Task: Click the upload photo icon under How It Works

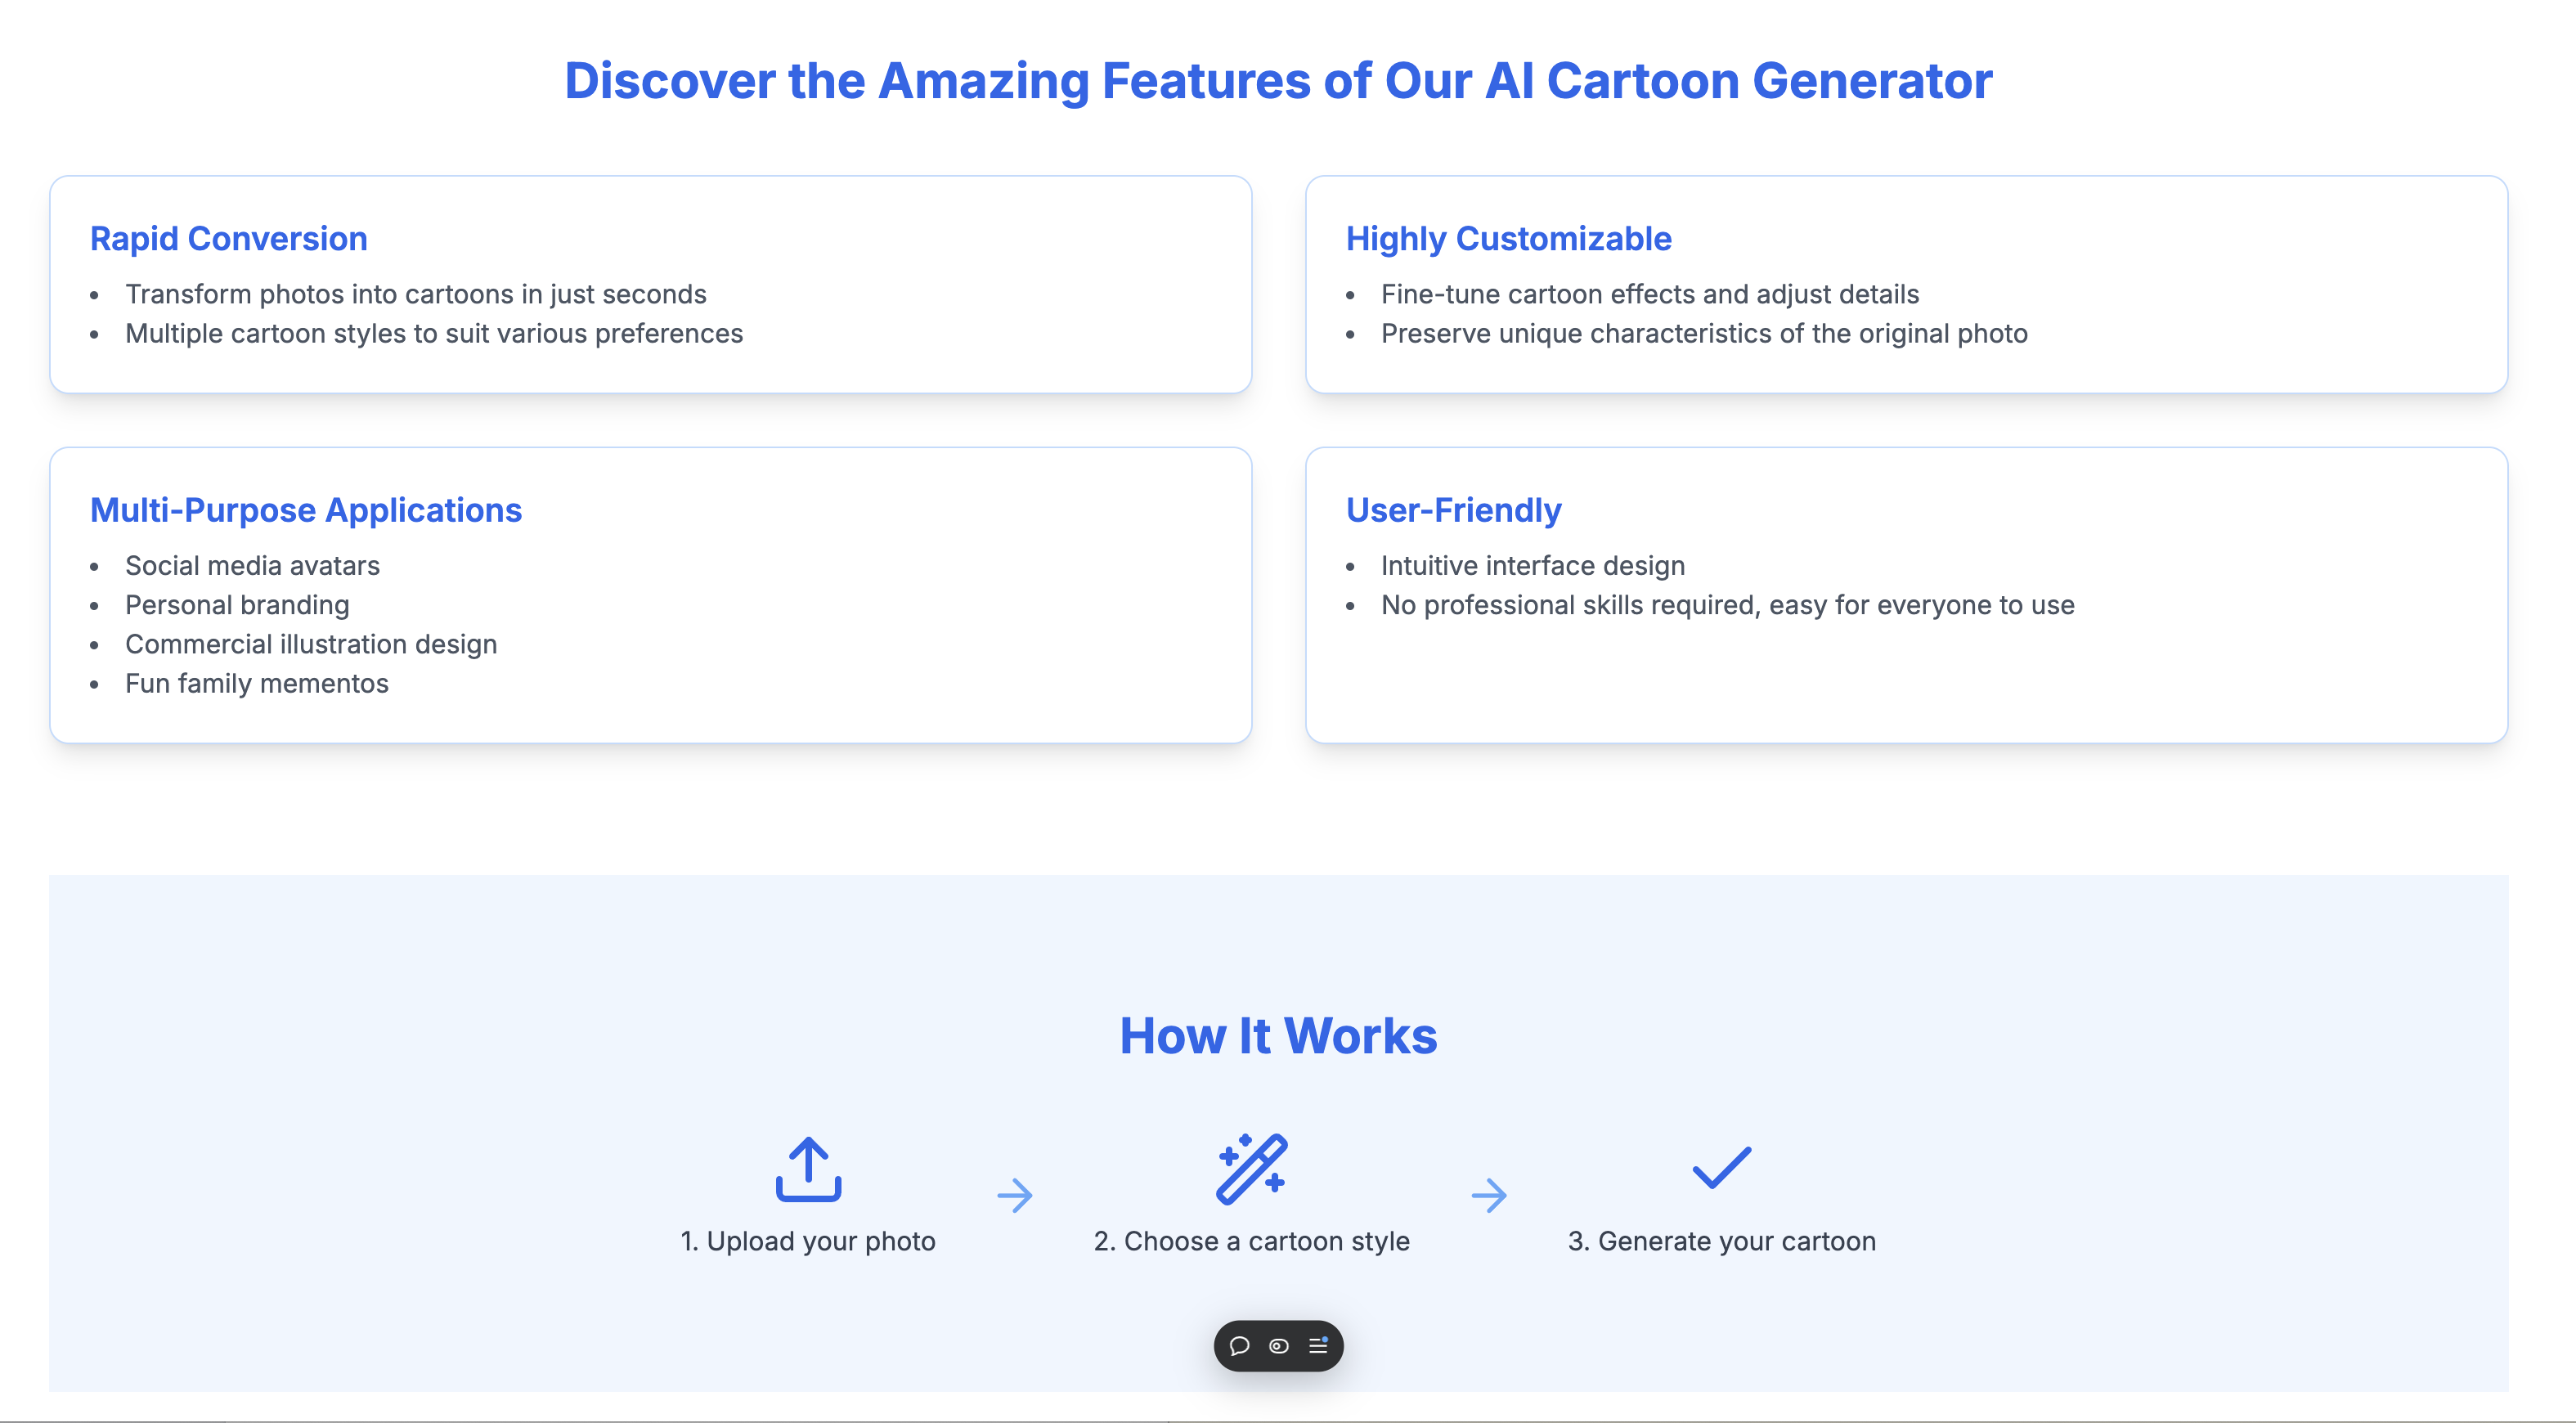Action: pos(808,1172)
